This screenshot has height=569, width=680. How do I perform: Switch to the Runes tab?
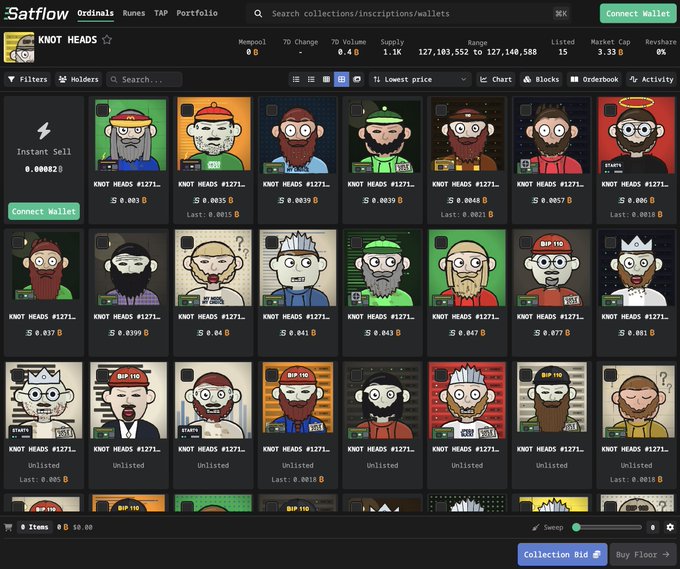(134, 13)
